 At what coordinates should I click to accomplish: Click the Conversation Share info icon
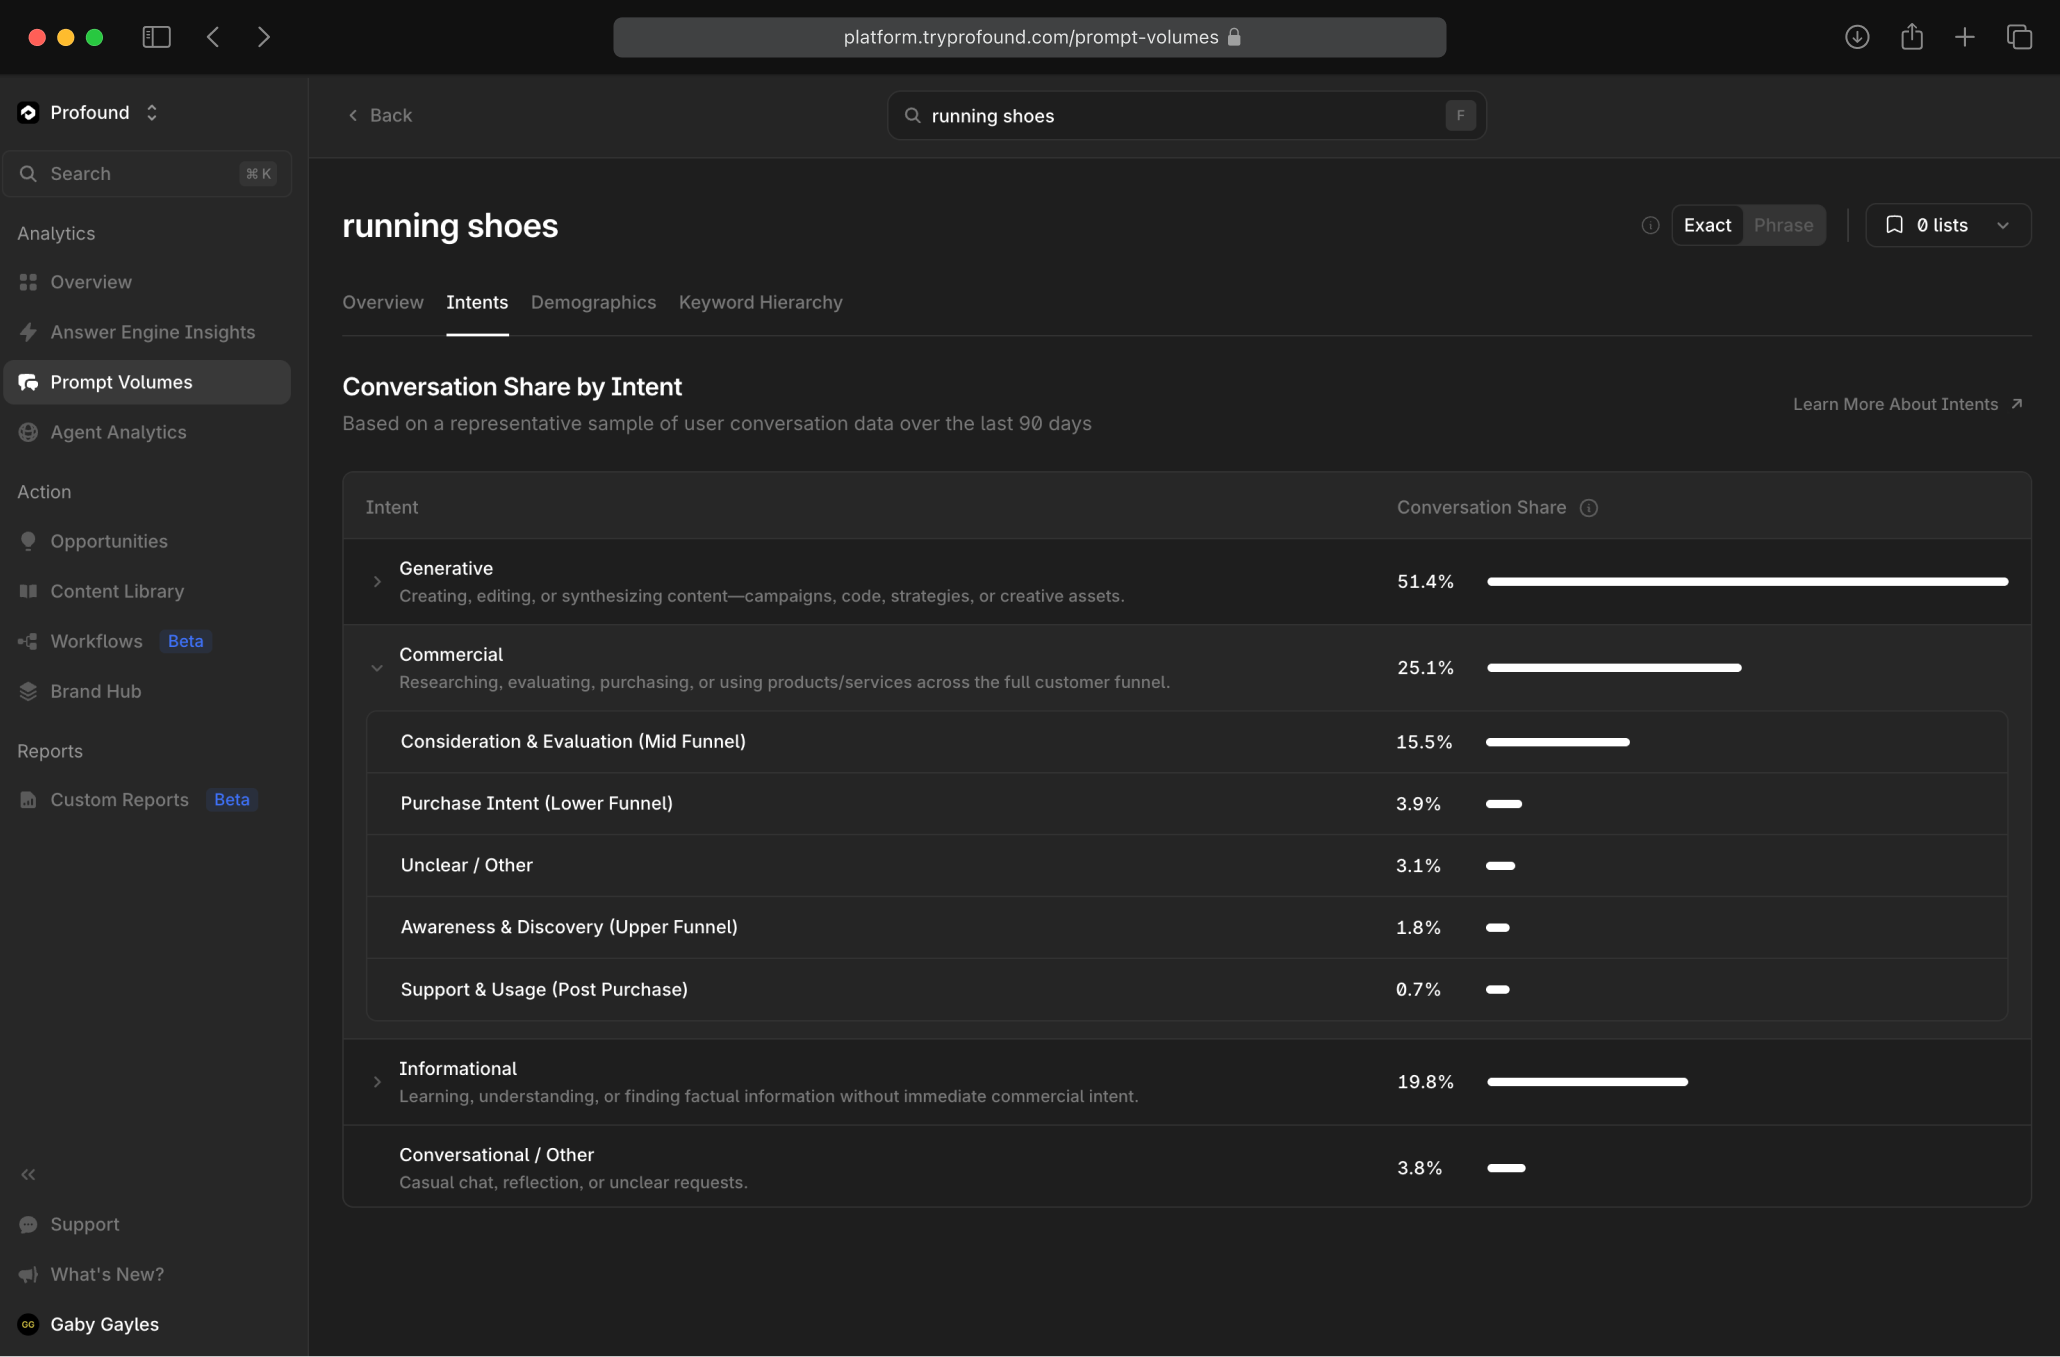coord(1588,508)
